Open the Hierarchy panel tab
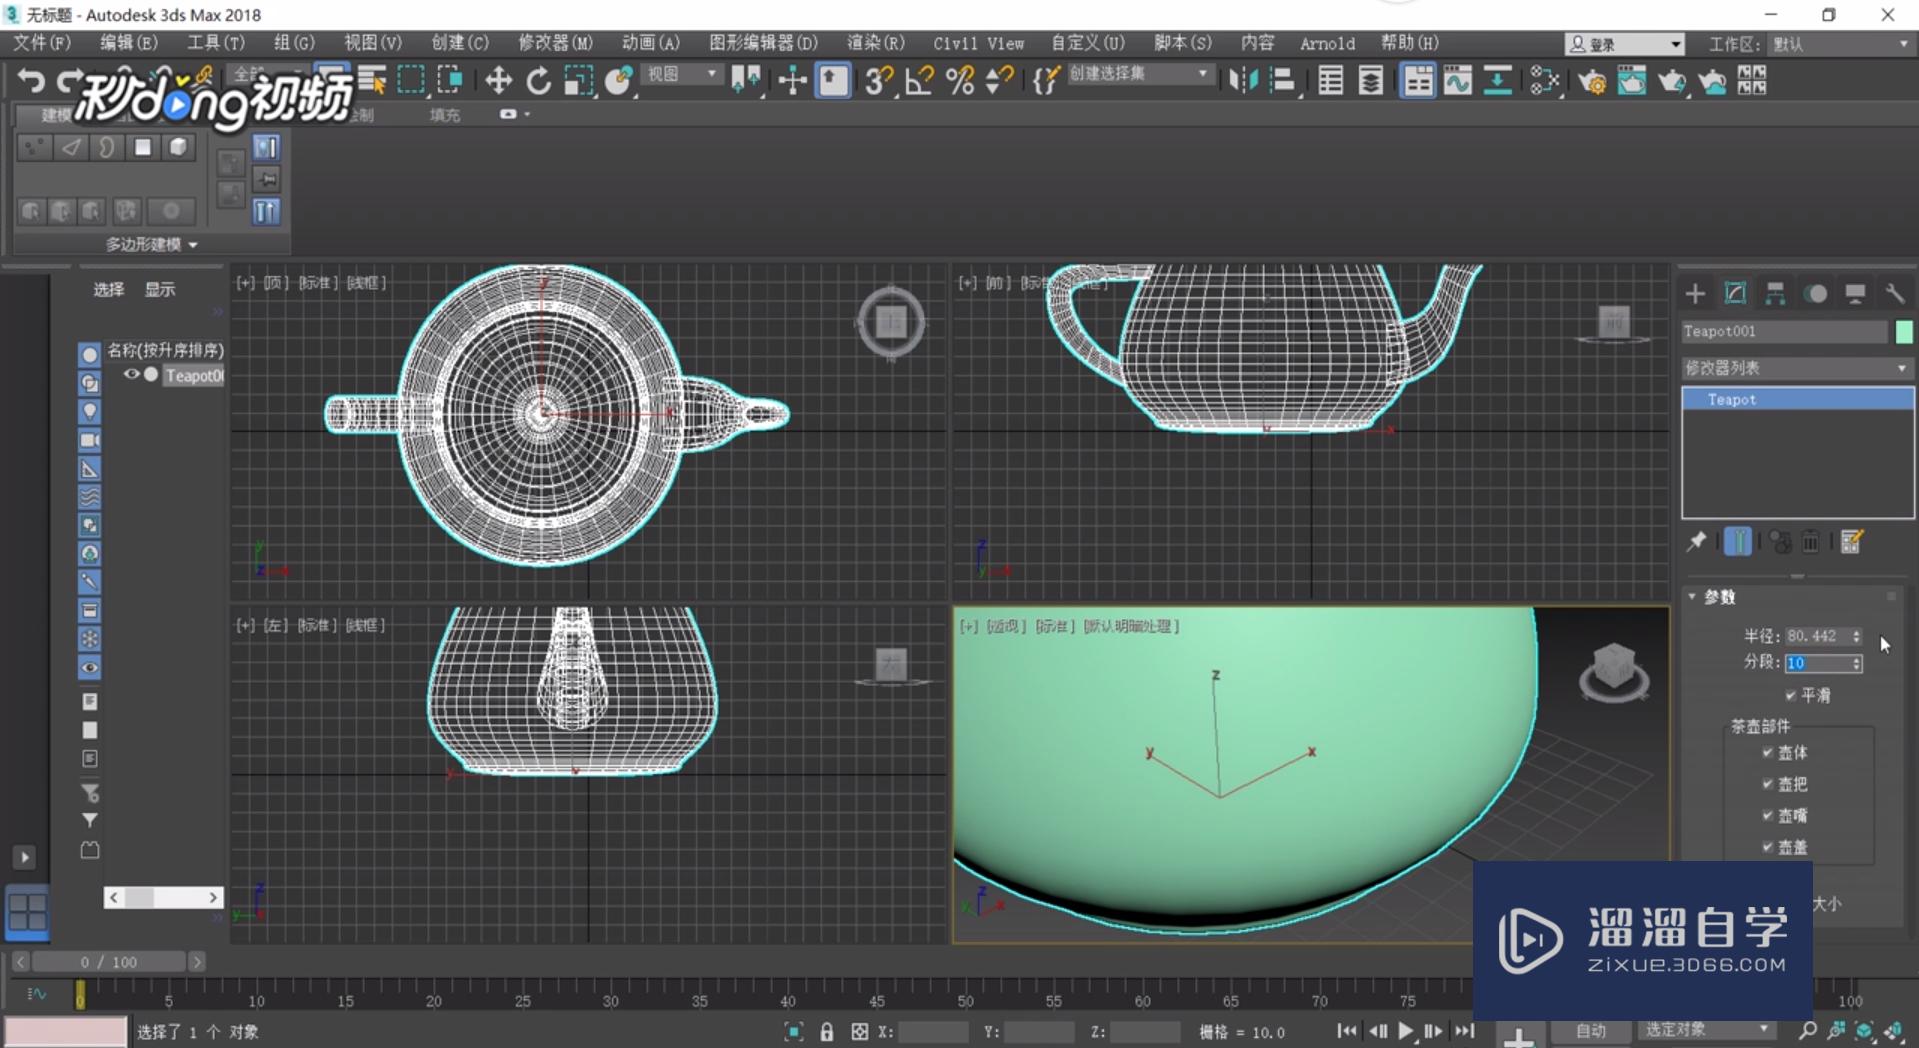 (1775, 293)
